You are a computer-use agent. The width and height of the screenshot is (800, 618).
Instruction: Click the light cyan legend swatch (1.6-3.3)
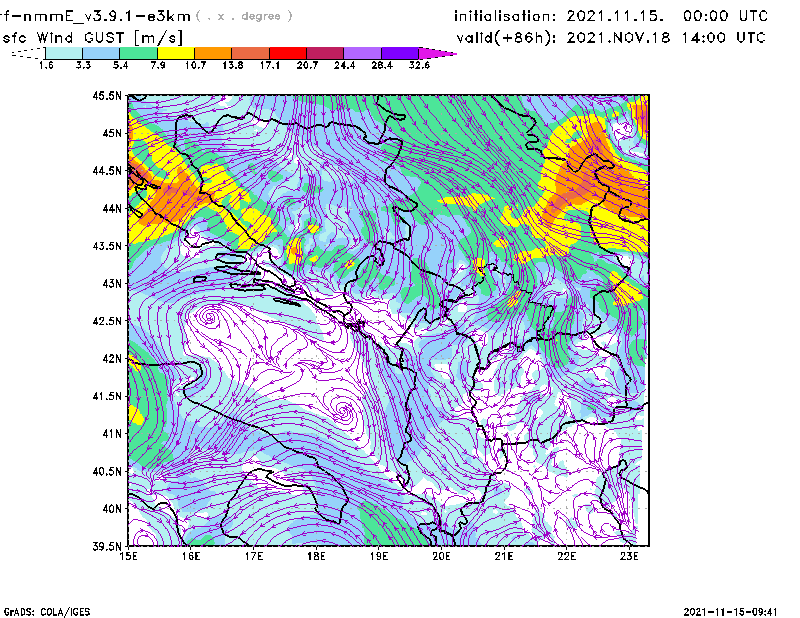[64, 53]
